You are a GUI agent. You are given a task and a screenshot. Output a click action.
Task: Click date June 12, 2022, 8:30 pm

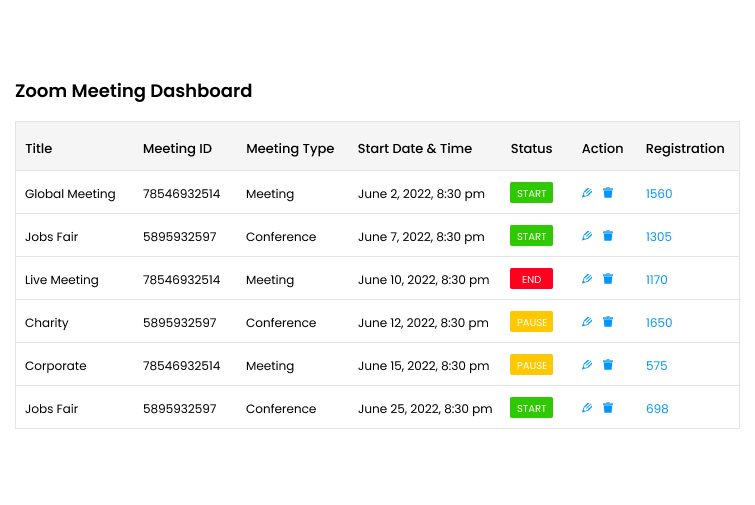[x=423, y=323]
